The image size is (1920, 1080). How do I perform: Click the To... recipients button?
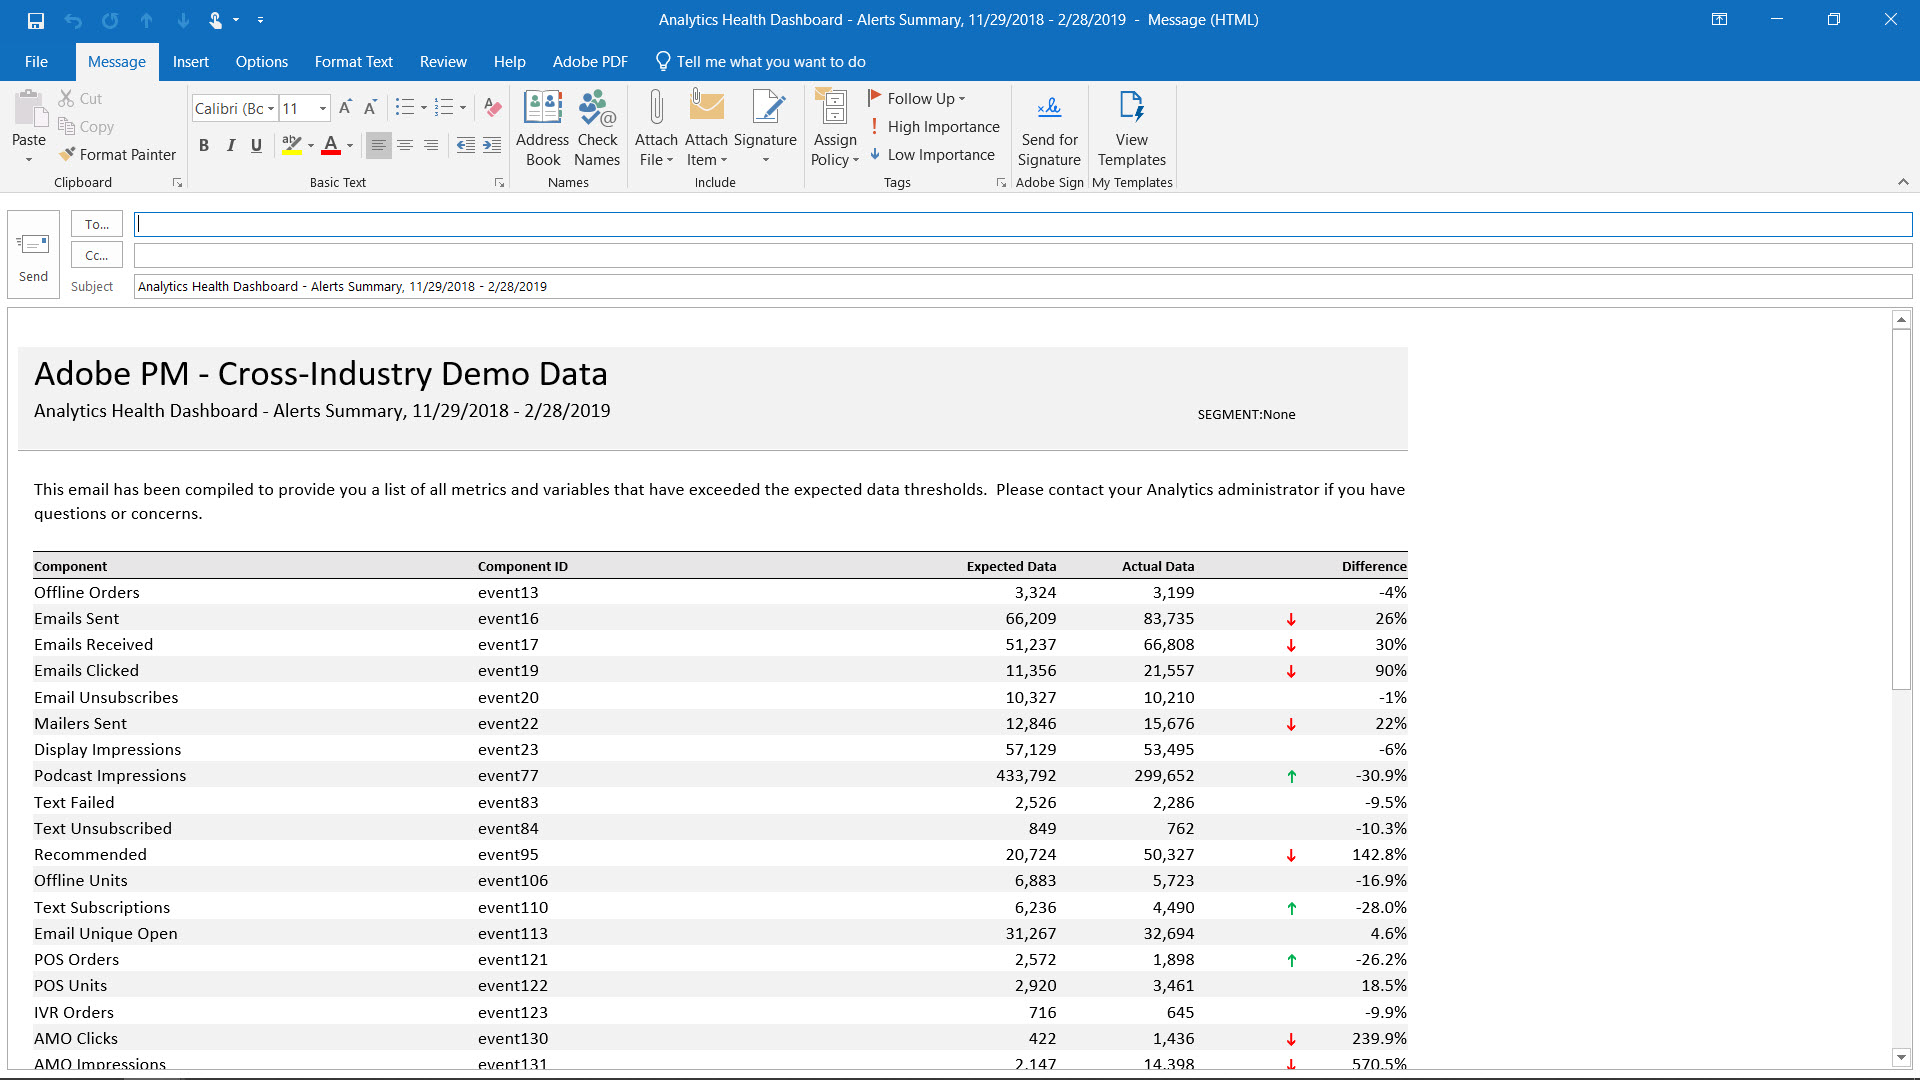click(x=97, y=224)
